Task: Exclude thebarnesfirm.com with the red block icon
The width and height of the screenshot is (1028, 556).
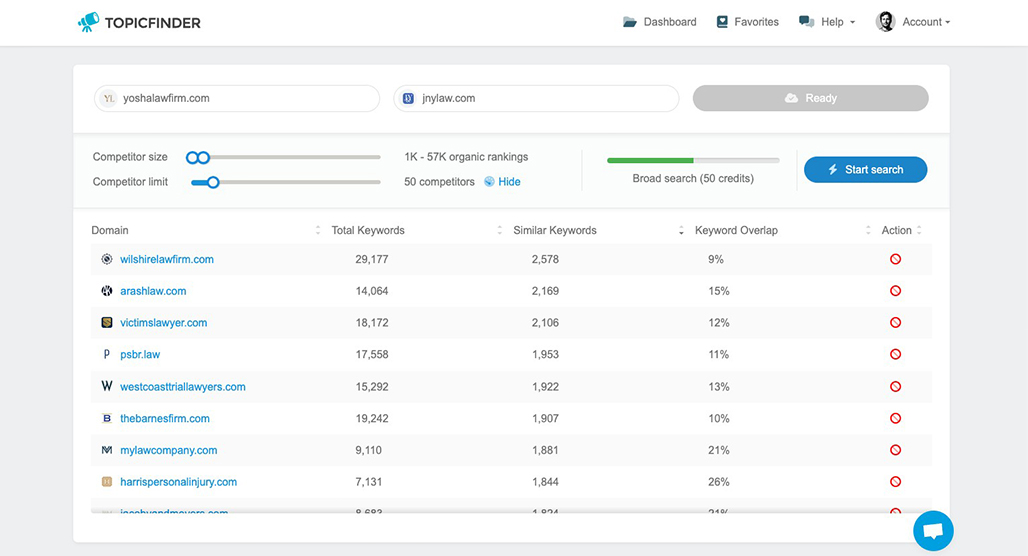Action: [895, 418]
